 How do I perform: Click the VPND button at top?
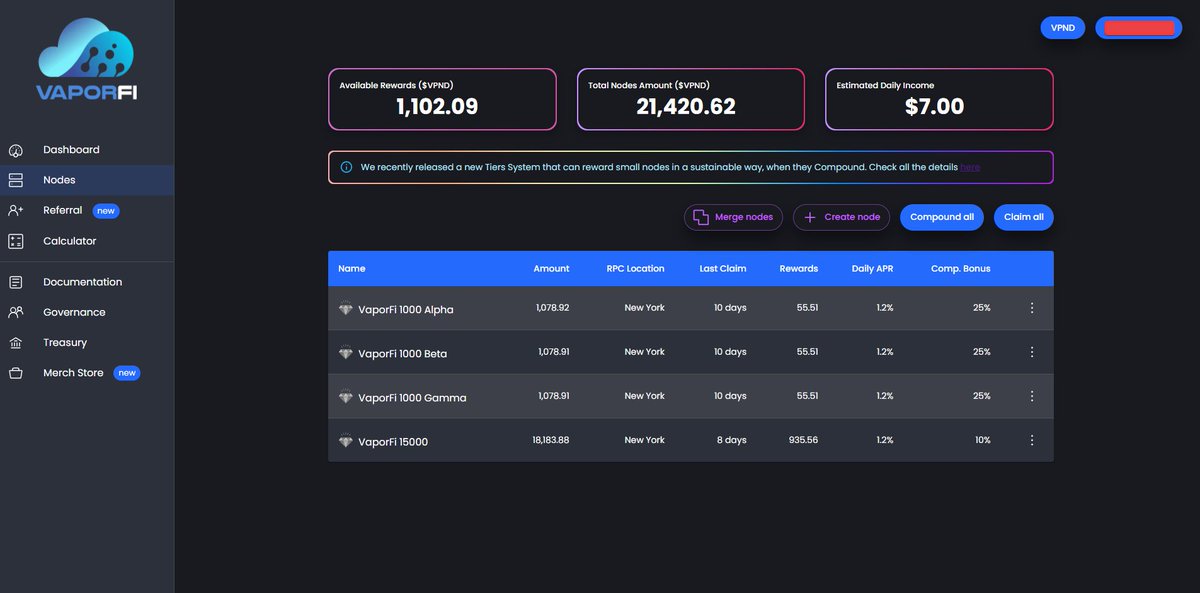[x=1063, y=28]
